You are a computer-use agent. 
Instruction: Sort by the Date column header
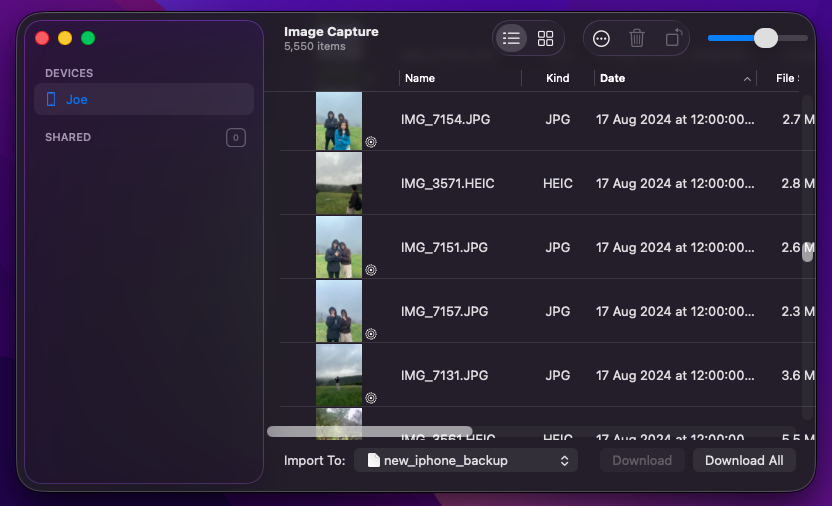point(612,78)
